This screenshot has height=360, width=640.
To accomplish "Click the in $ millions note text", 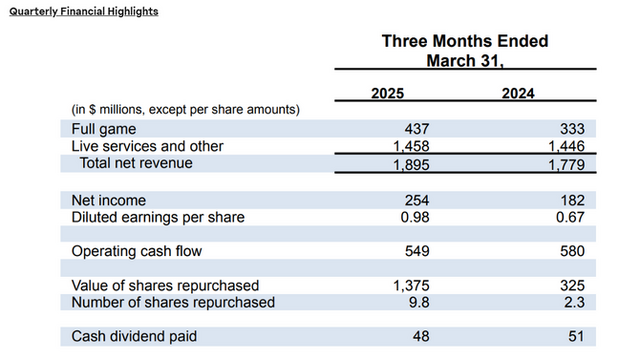I will [x=186, y=110].
